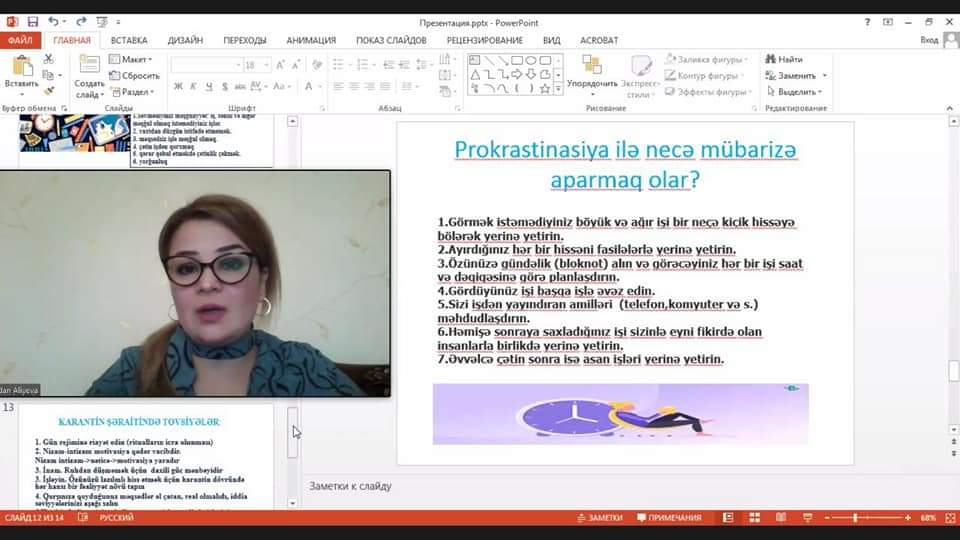
Task: Click the Save icon in quick access toolbar
Action: (x=32, y=22)
